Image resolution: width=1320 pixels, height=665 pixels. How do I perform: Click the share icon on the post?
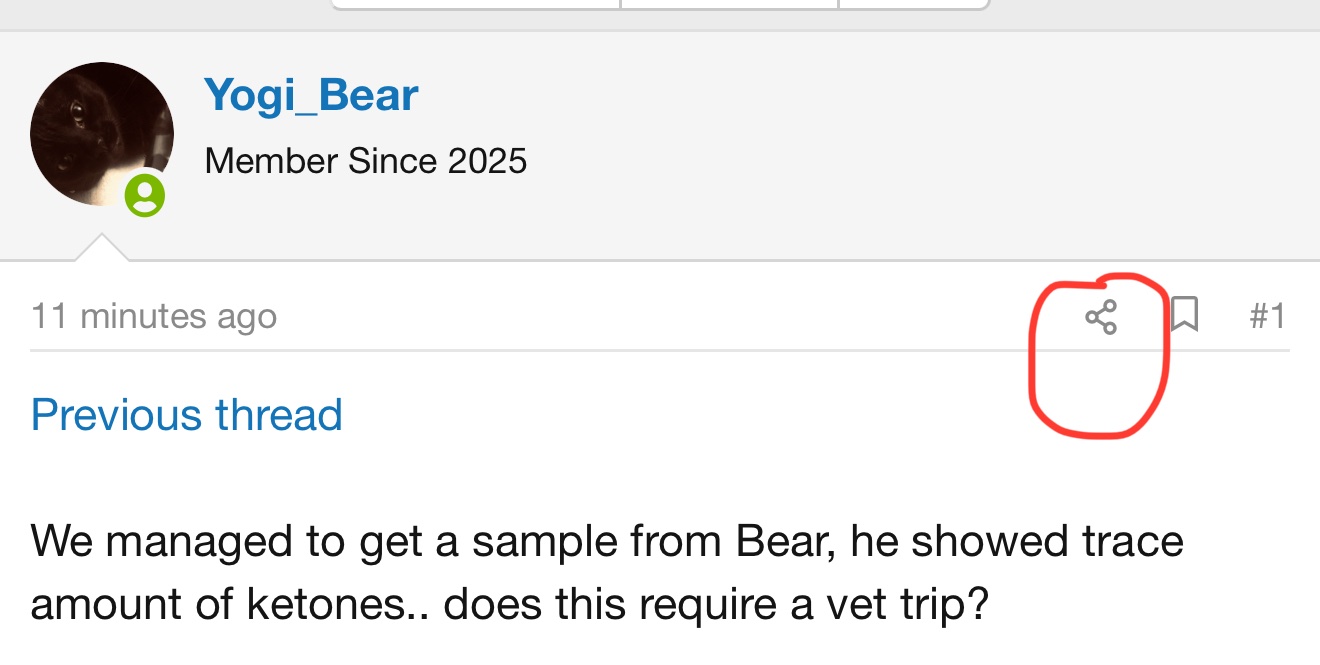click(x=1100, y=318)
